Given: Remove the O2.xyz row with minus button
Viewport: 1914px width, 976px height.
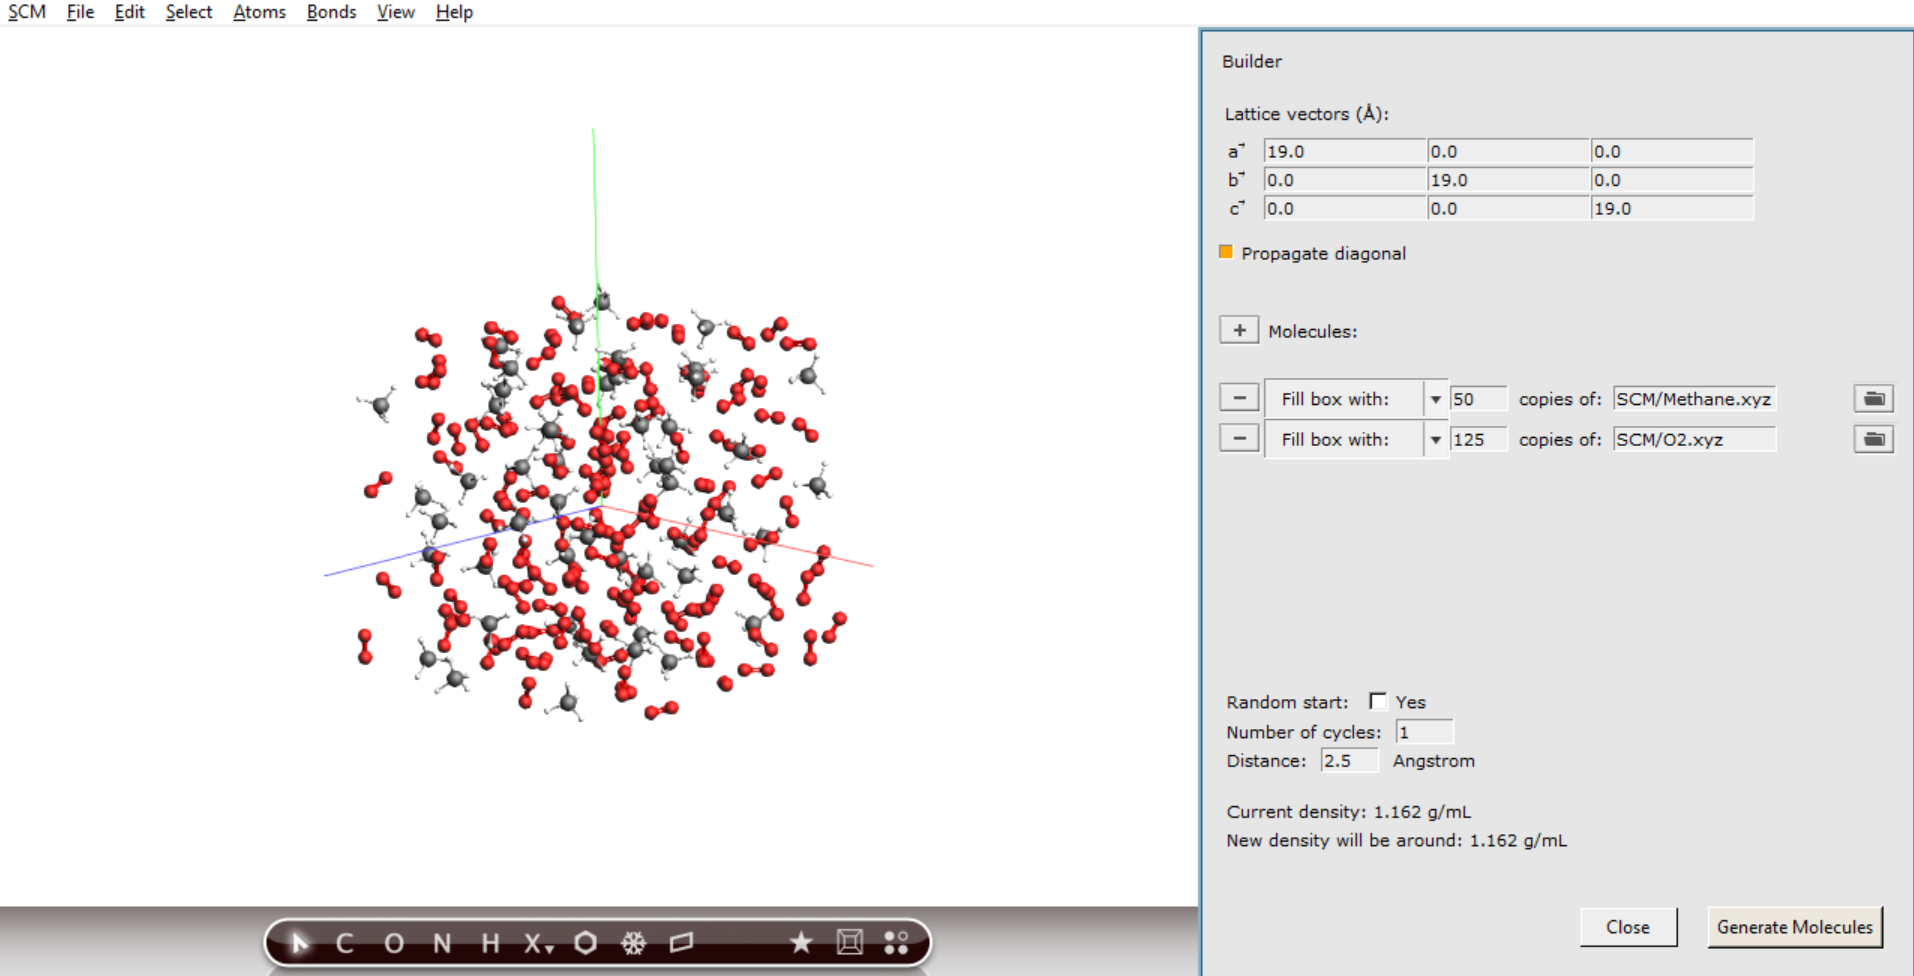Looking at the screenshot, I should [1239, 438].
